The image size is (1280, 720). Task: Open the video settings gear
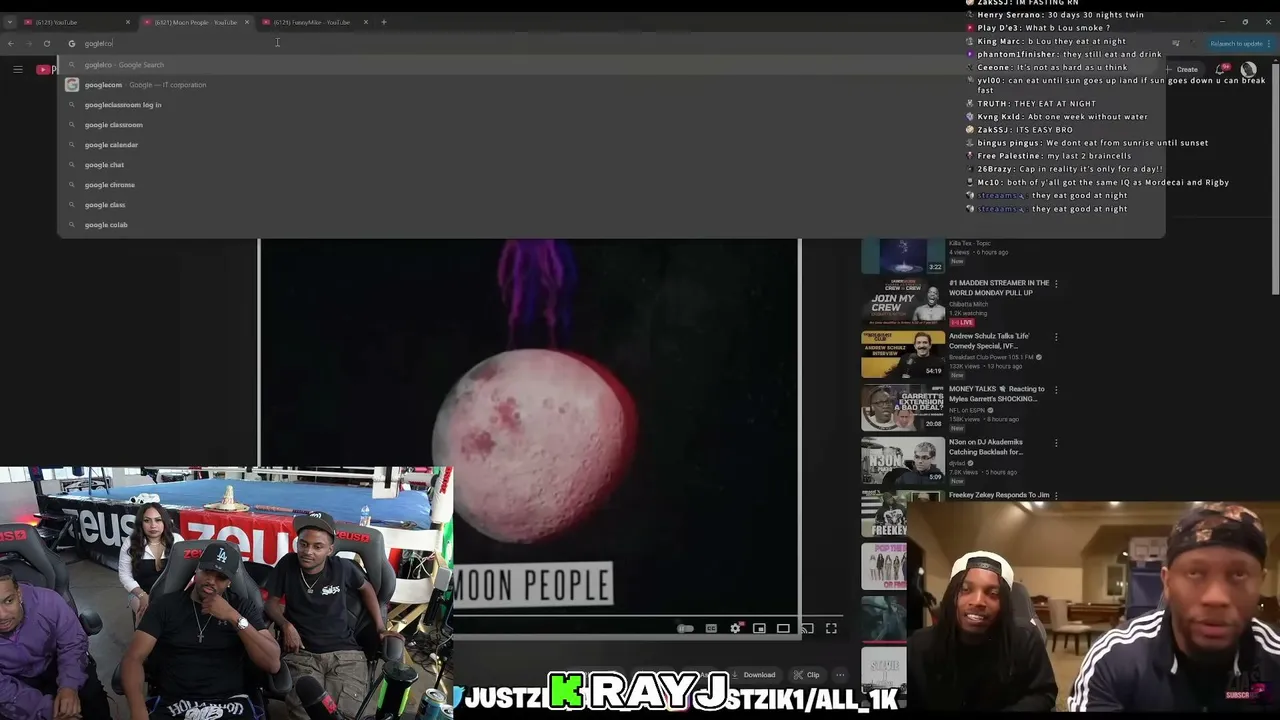(736, 629)
